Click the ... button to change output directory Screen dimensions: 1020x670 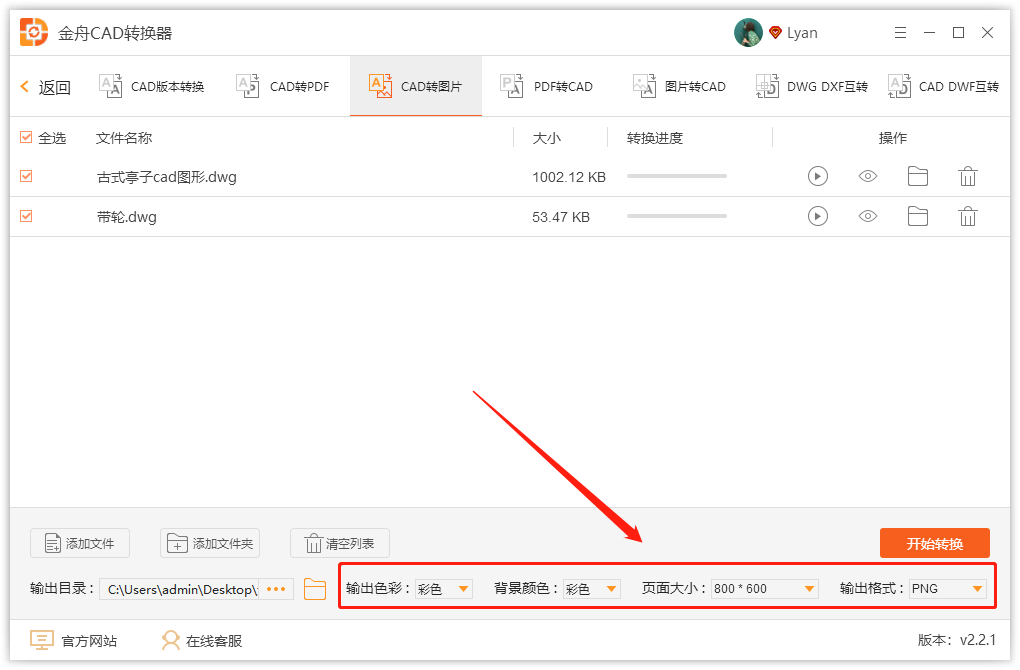click(277, 589)
